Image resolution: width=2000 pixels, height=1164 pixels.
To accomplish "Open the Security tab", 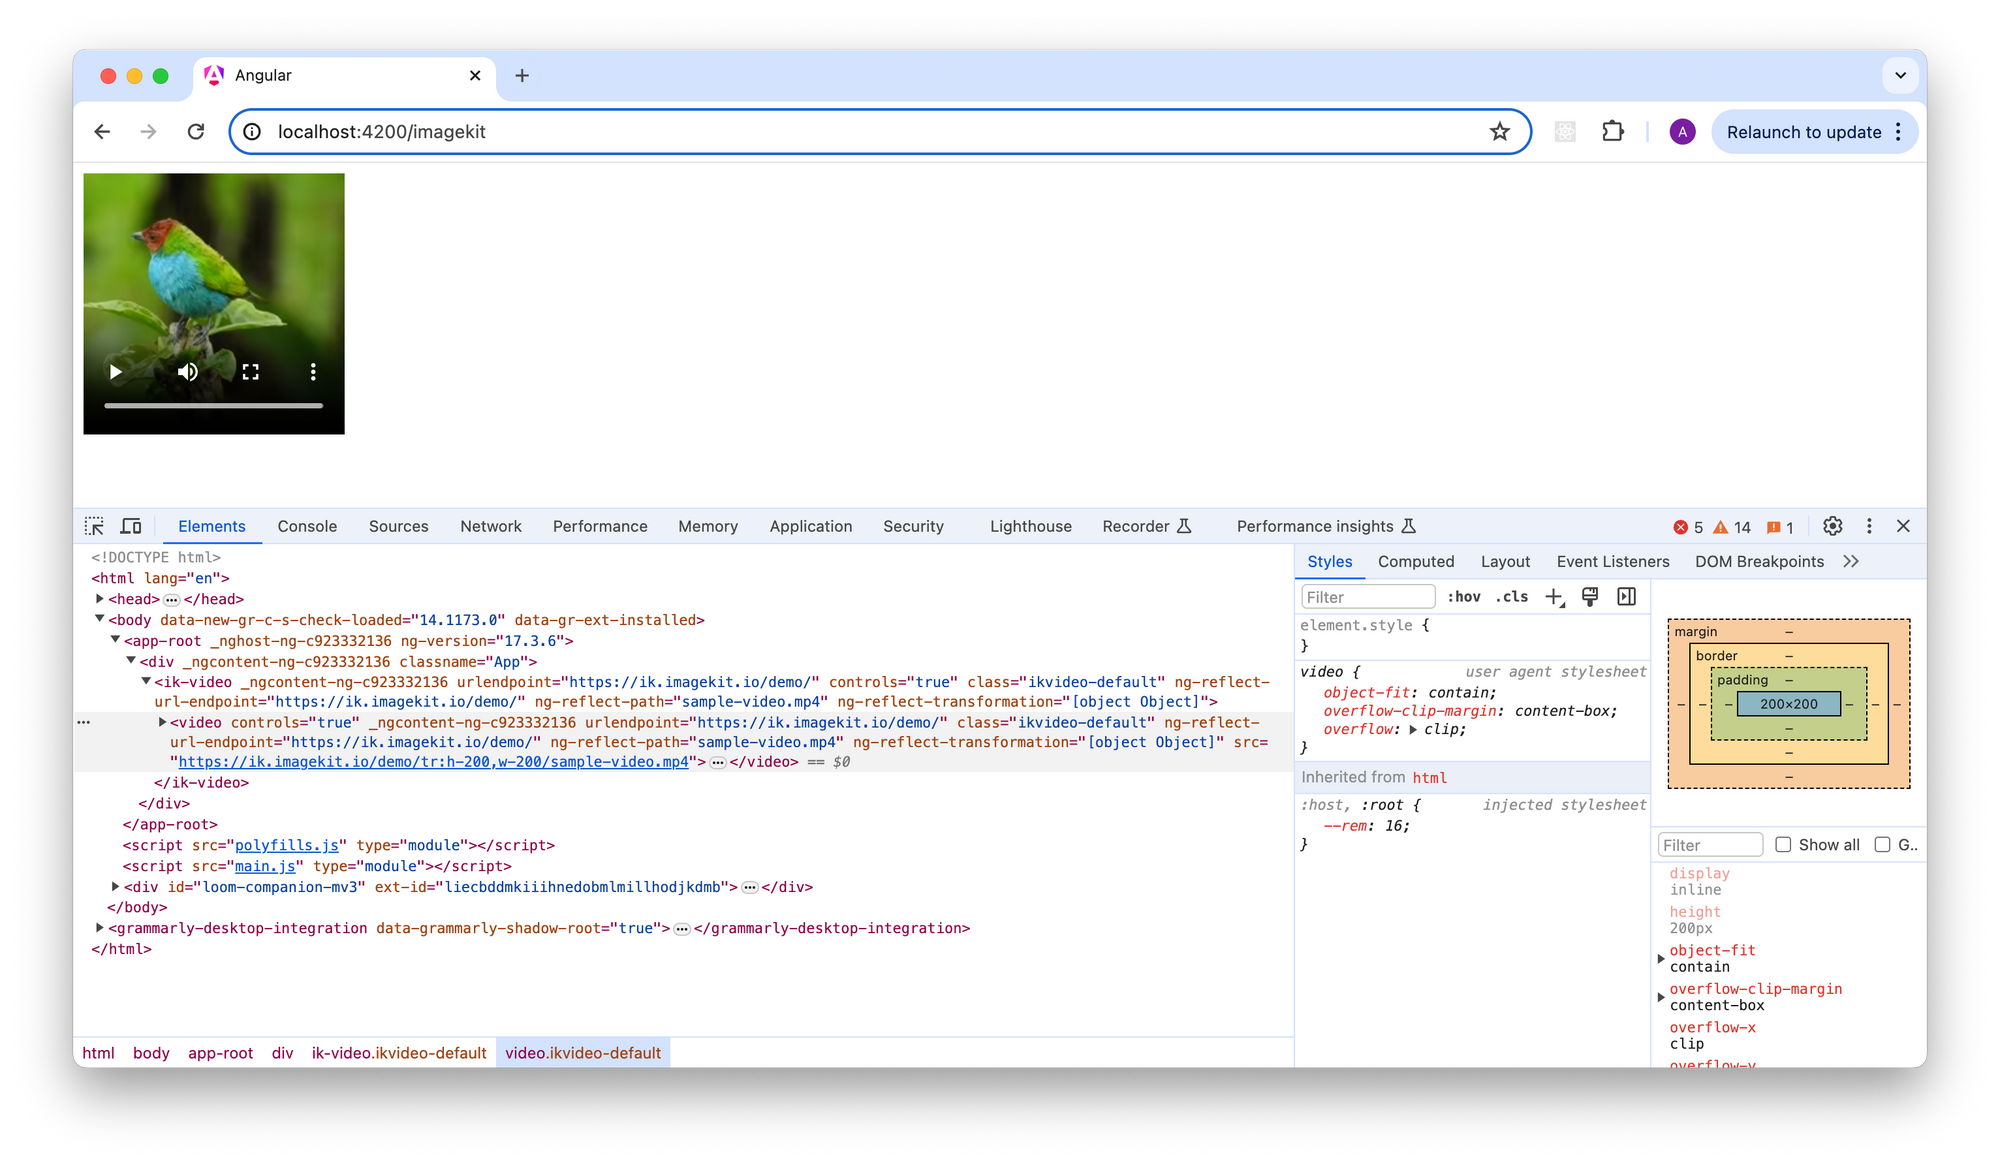I will click(913, 526).
